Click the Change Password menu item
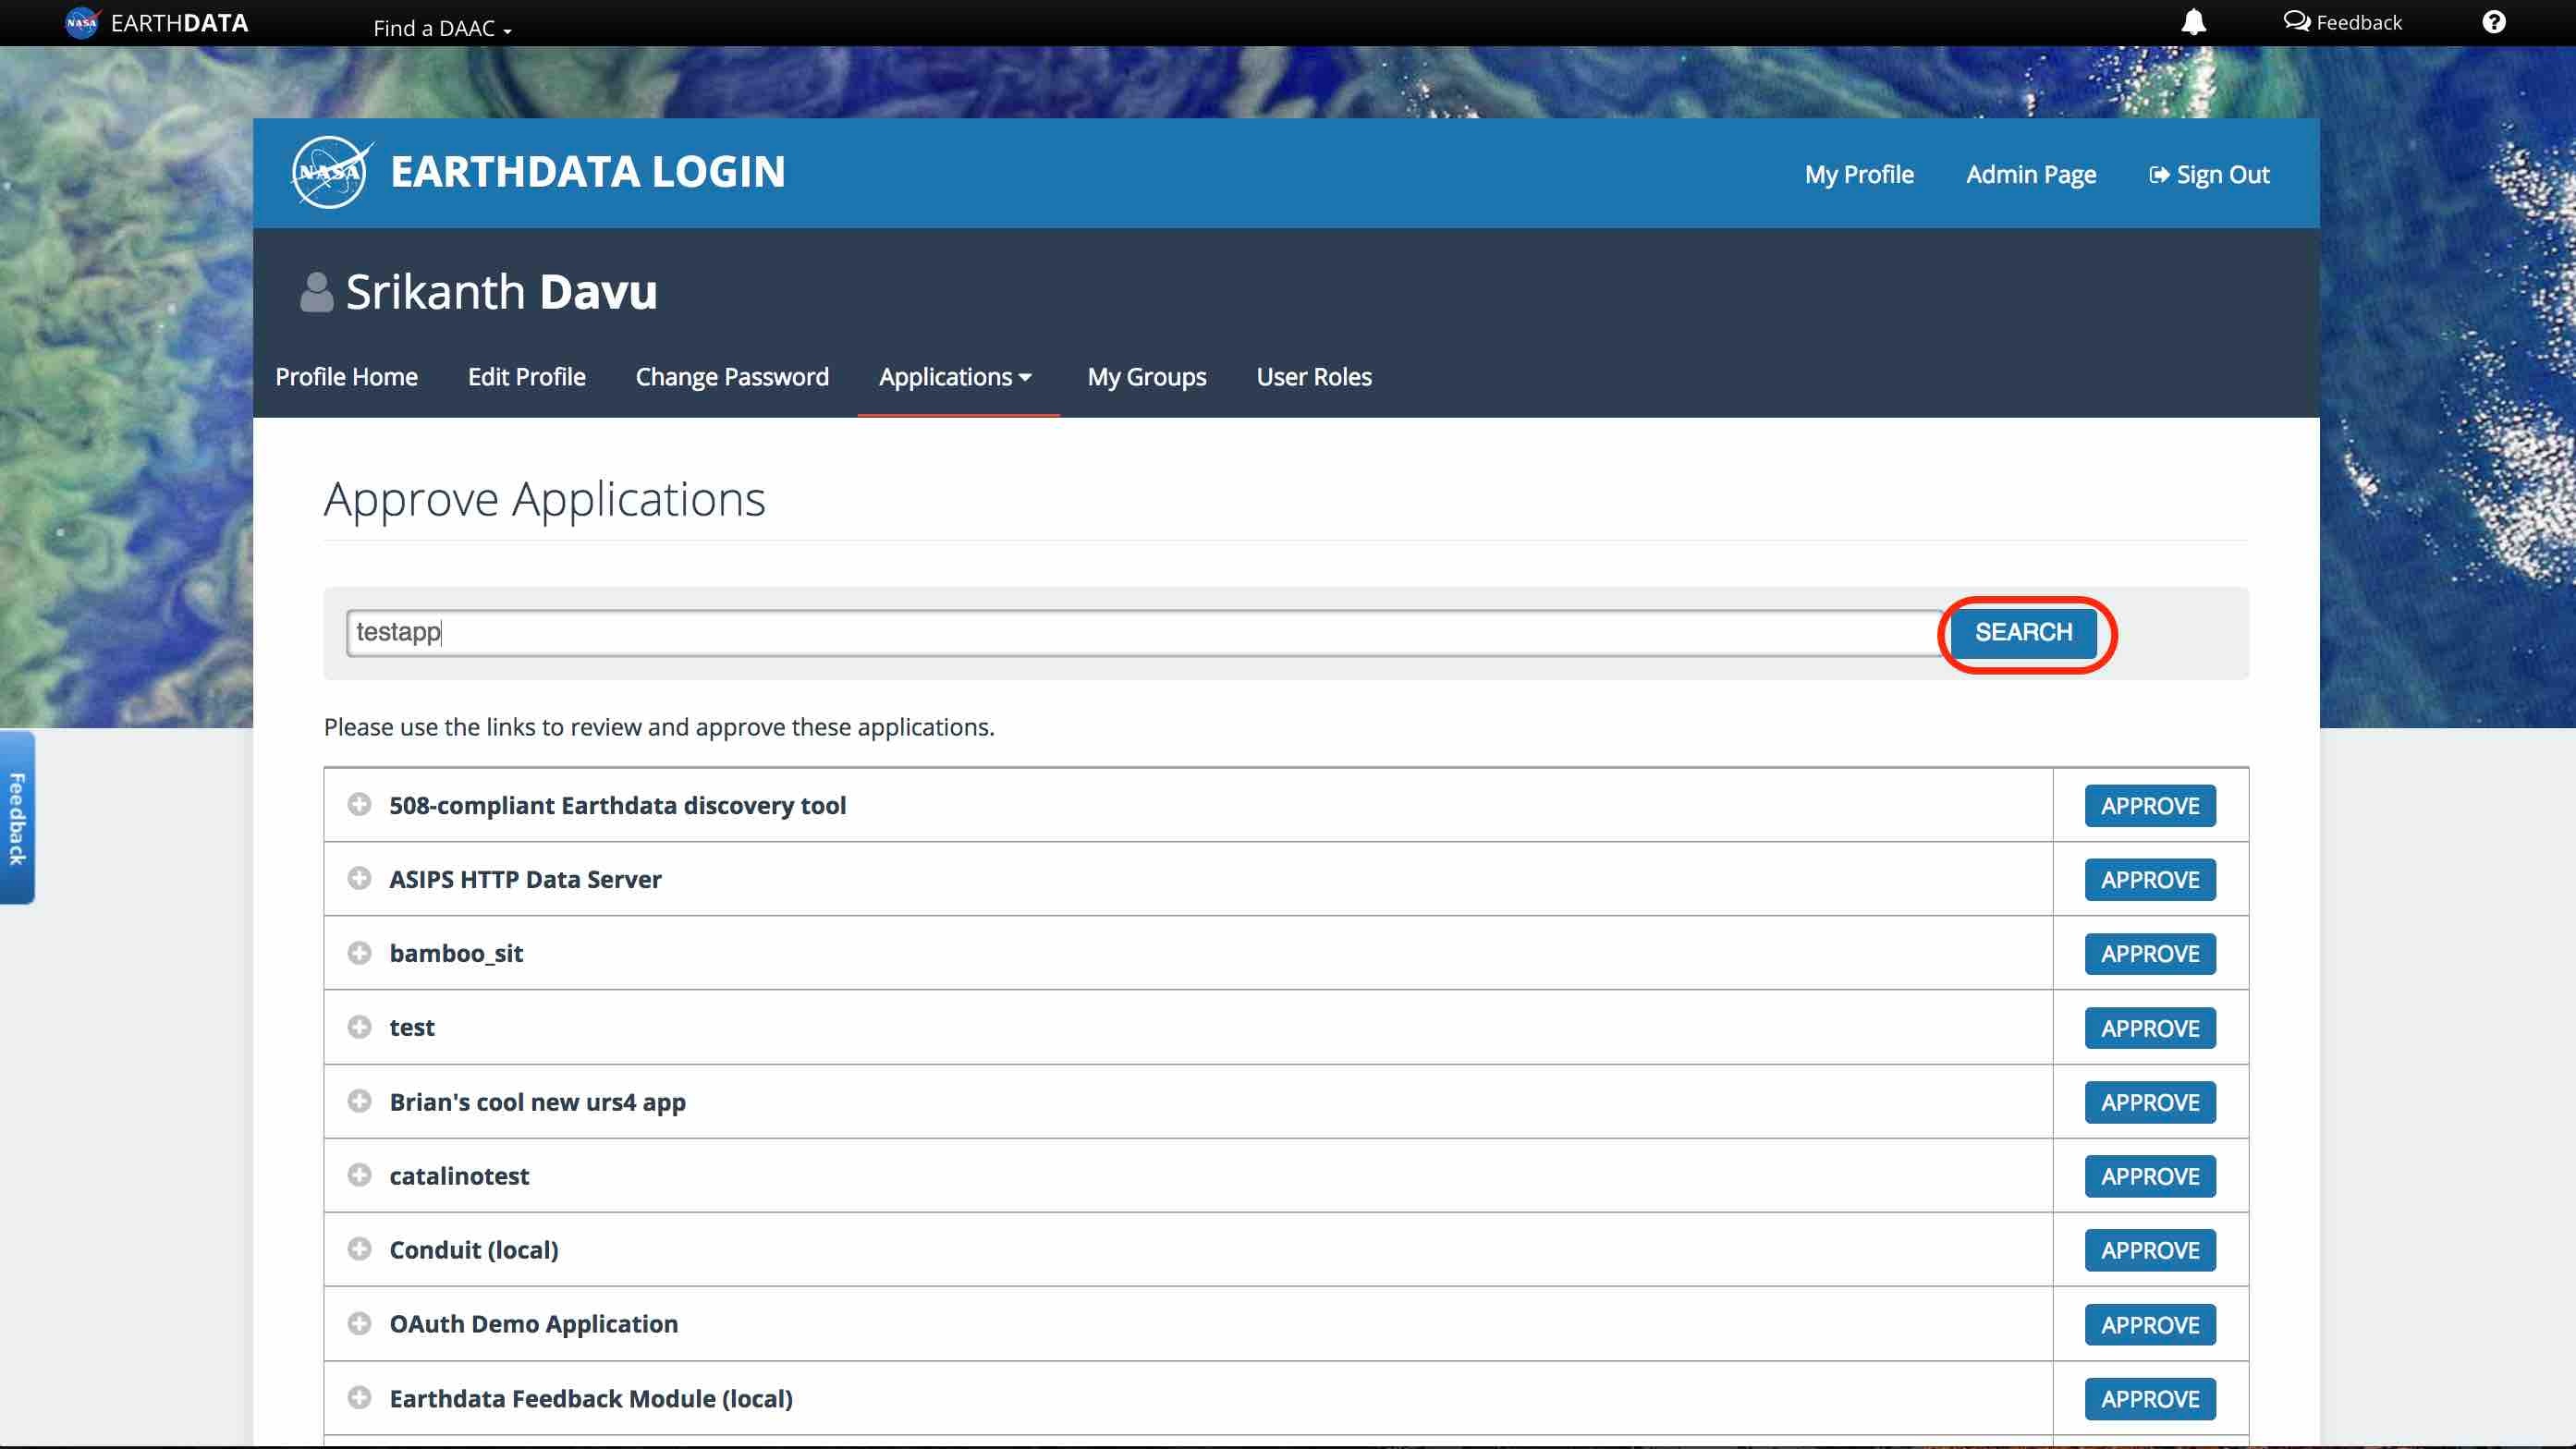Screen dimensions: 2576x1449 (732, 377)
